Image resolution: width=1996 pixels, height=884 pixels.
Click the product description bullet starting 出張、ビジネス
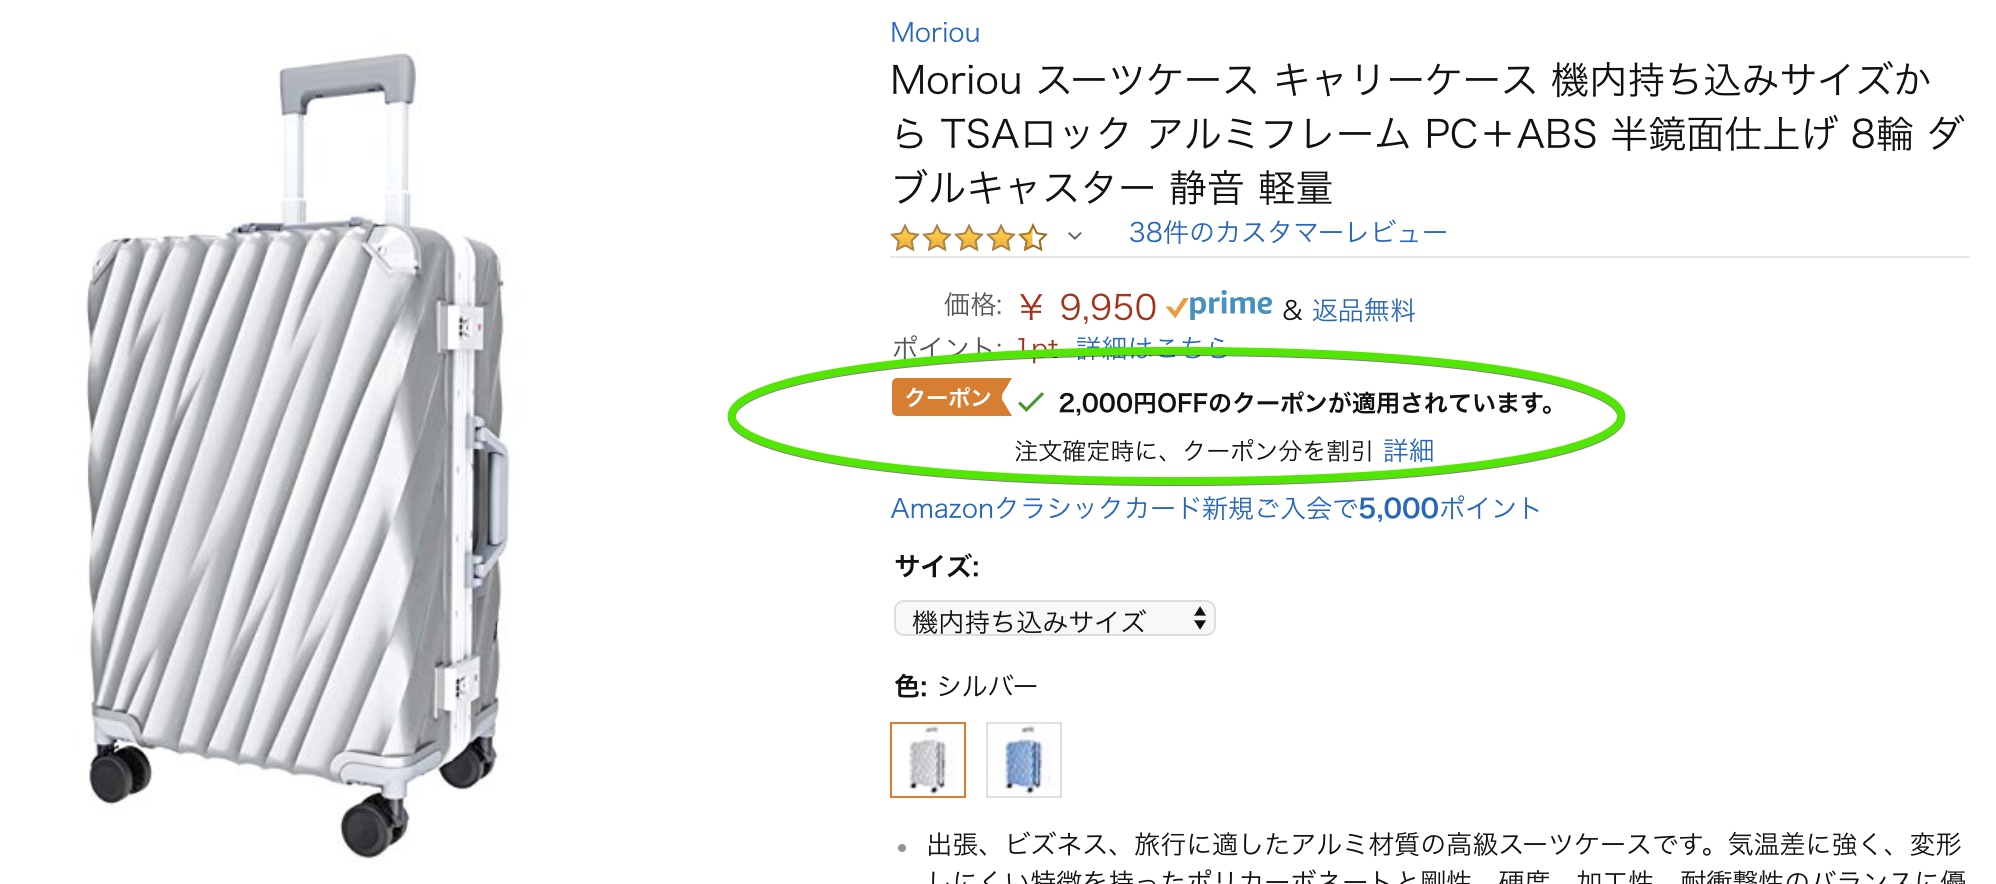[1440, 846]
